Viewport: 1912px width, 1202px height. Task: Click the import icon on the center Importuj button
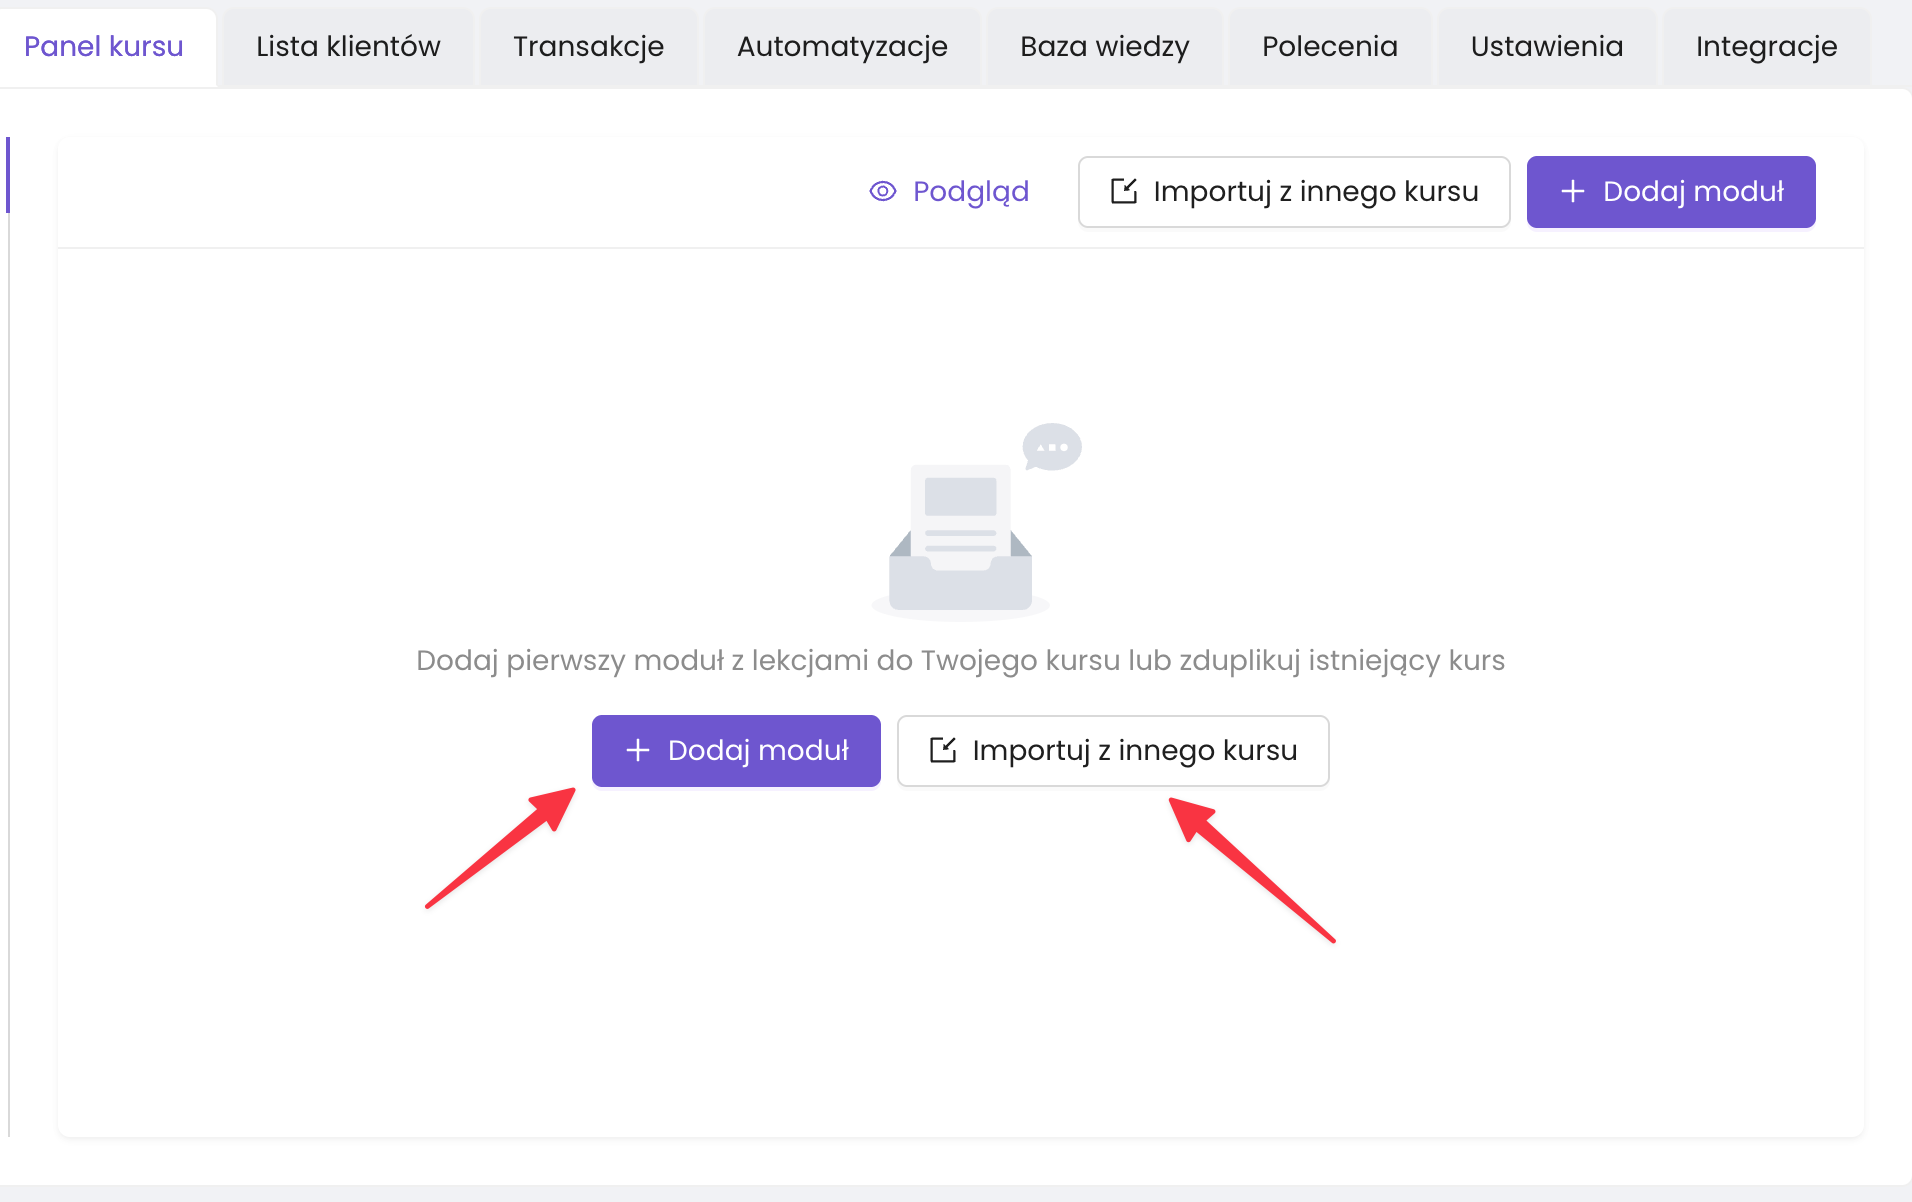click(x=943, y=750)
